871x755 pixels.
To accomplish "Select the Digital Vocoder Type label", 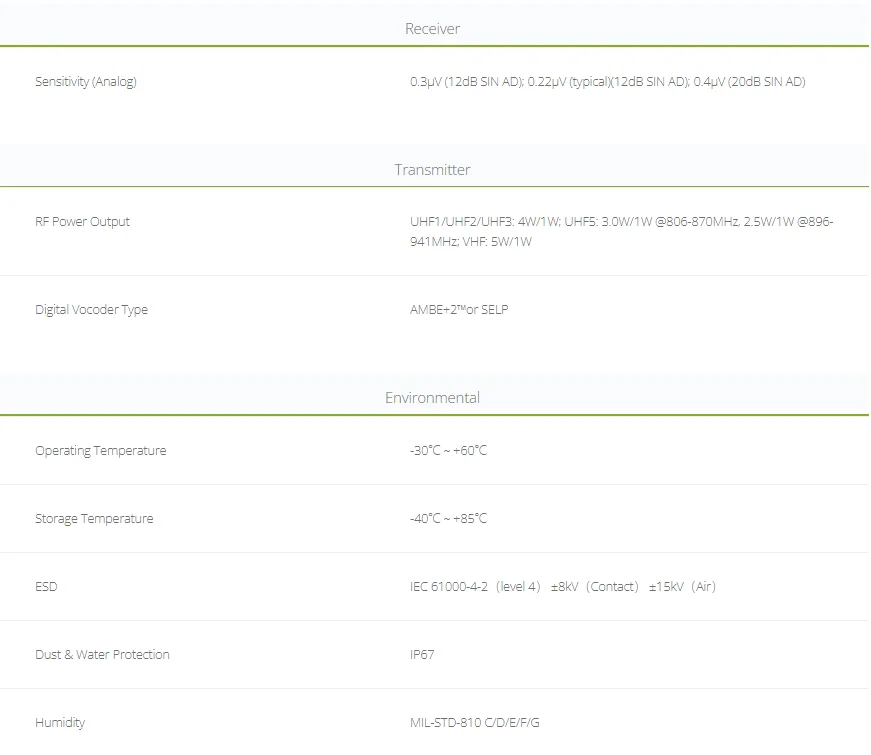I will tap(91, 310).
